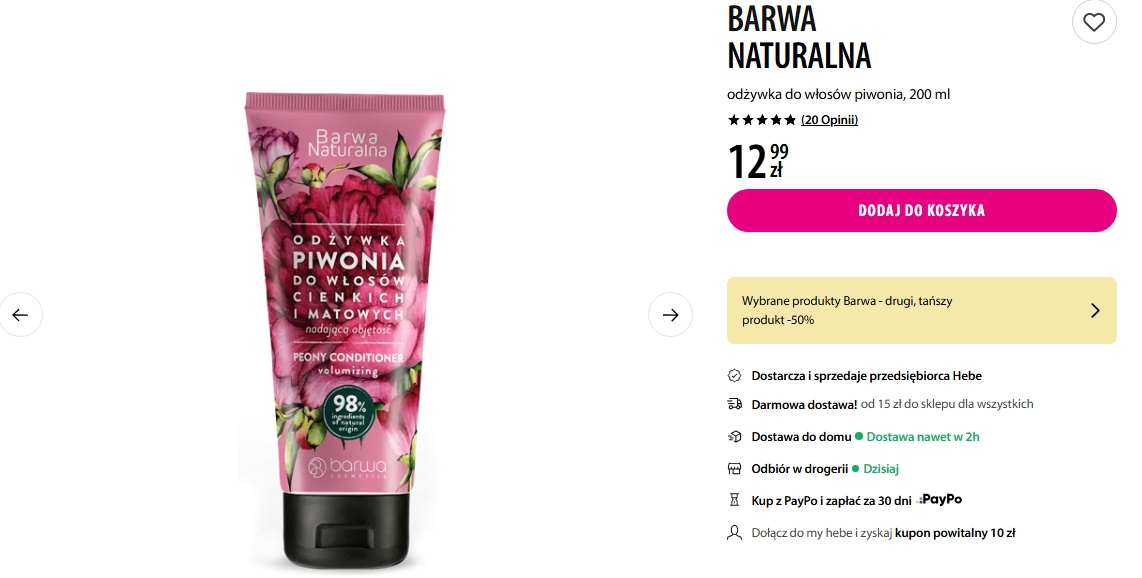Screen dimensions: 1142x578
Task: Click Darmowa dostawa! shipping info
Action: tap(804, 404)
